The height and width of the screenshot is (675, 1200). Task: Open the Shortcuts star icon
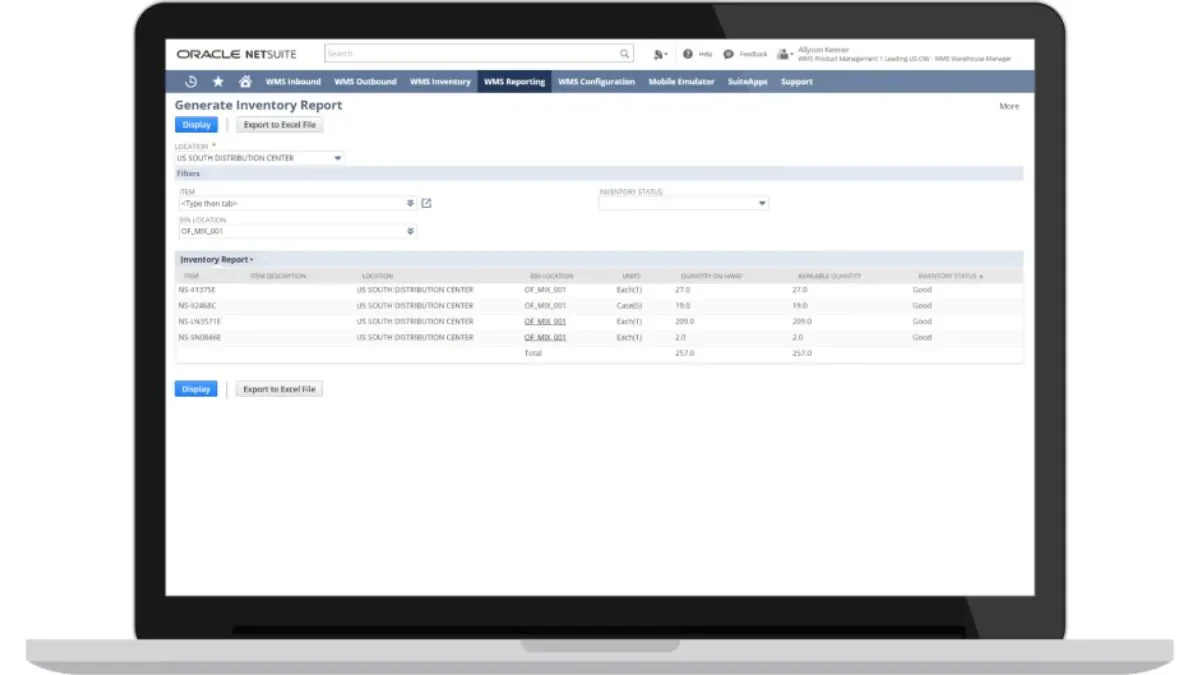218,82
